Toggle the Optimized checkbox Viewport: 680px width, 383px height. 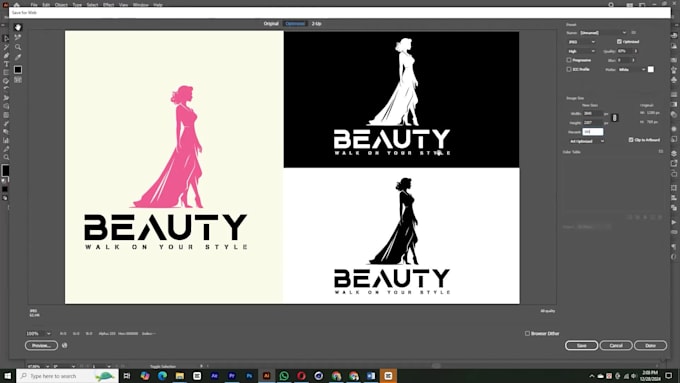pyautogui.click(x=619, y=42)
